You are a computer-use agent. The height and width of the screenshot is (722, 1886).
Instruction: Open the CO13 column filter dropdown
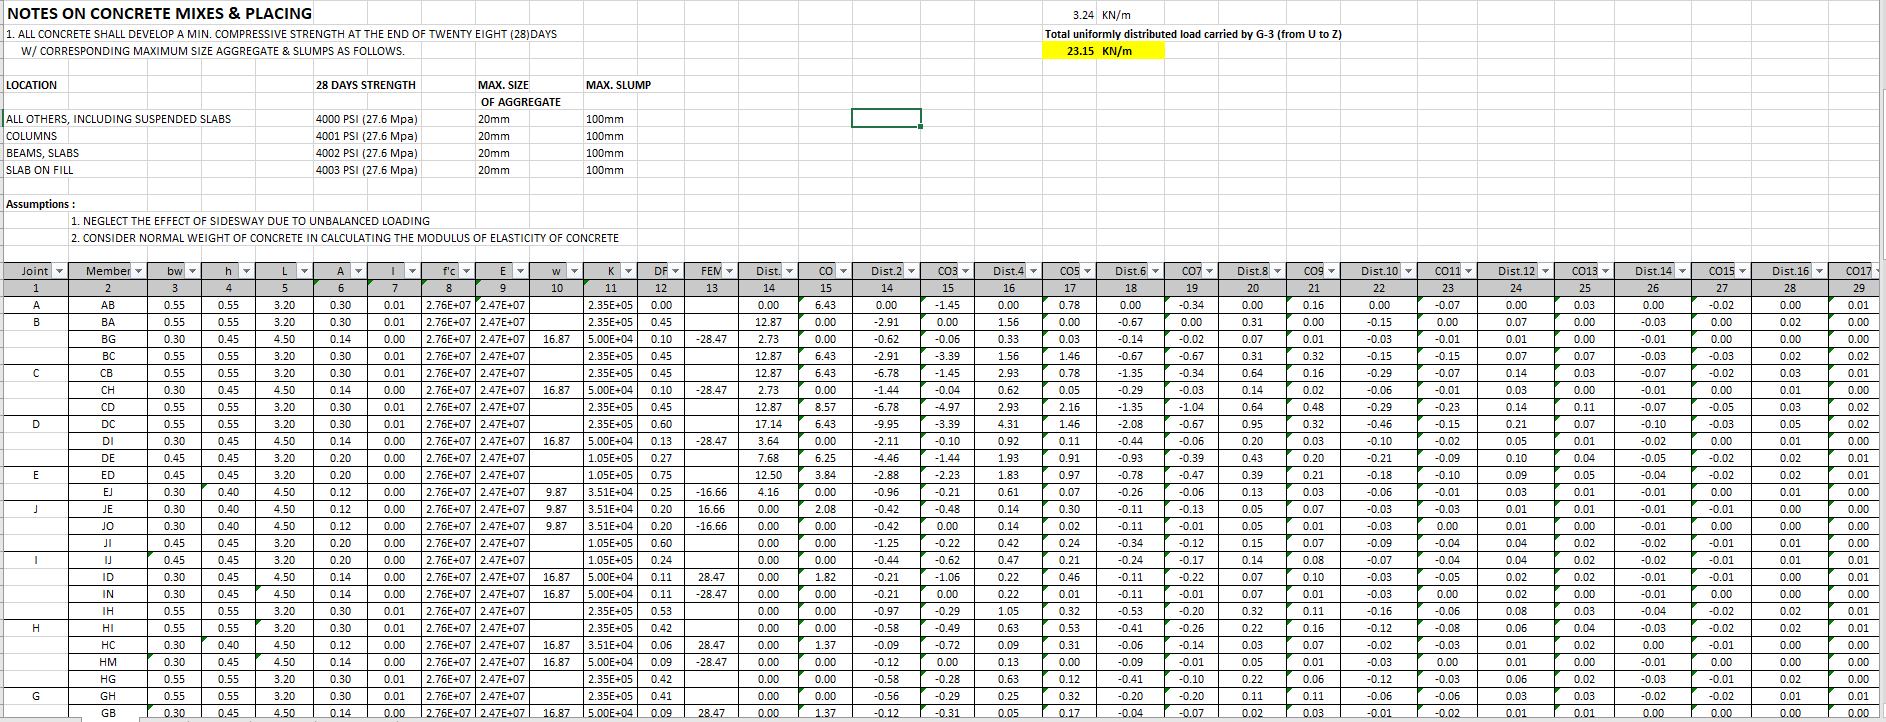1606,271
